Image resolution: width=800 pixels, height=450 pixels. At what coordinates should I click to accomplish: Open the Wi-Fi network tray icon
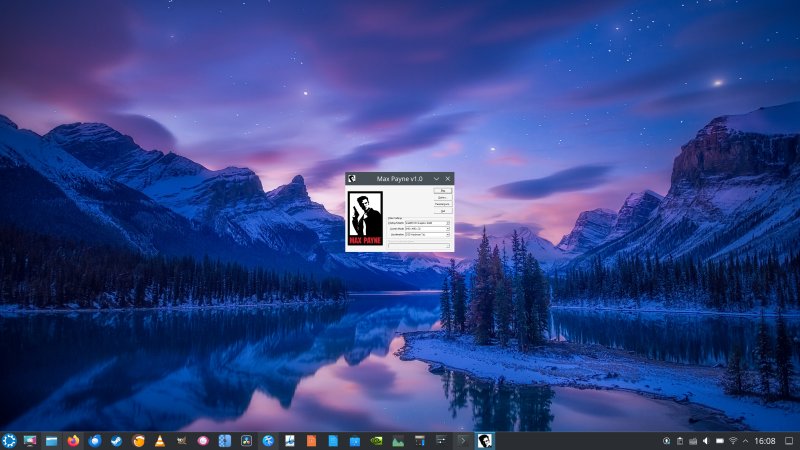(733, 441)
